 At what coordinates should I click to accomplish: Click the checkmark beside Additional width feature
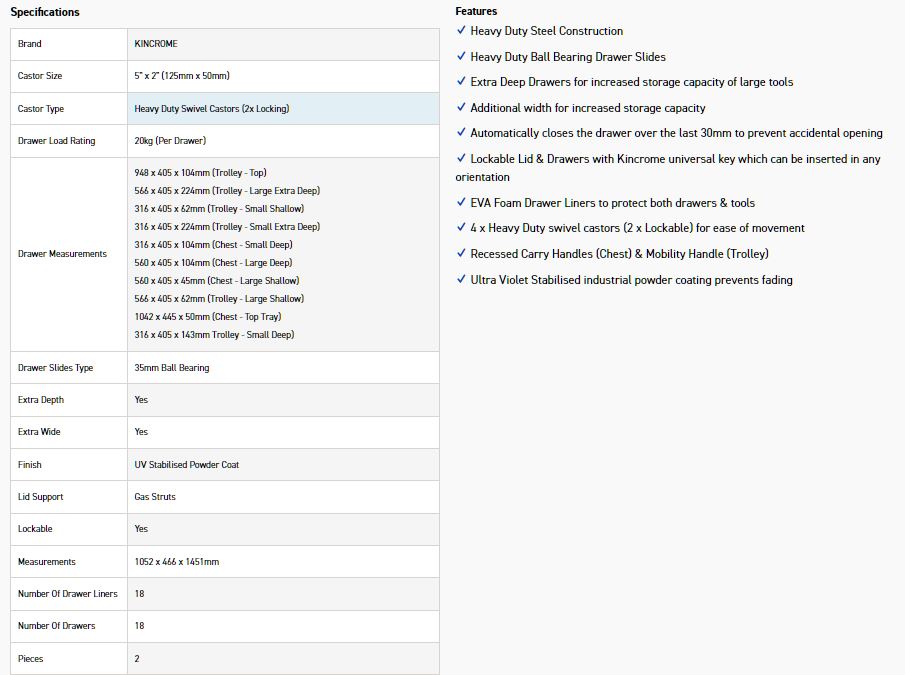tap(461, 107)
